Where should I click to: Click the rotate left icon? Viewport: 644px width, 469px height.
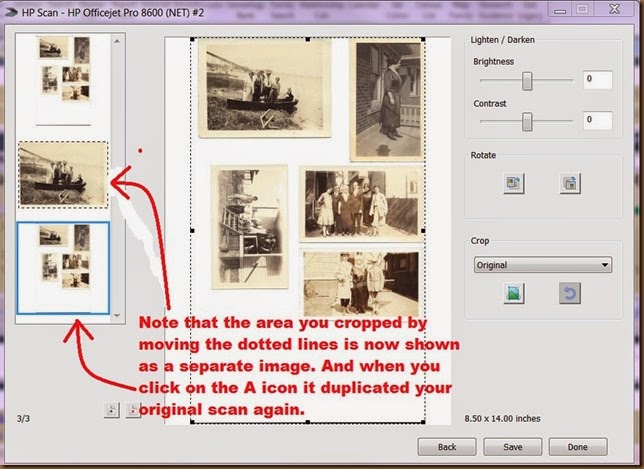tap(514, 183)
